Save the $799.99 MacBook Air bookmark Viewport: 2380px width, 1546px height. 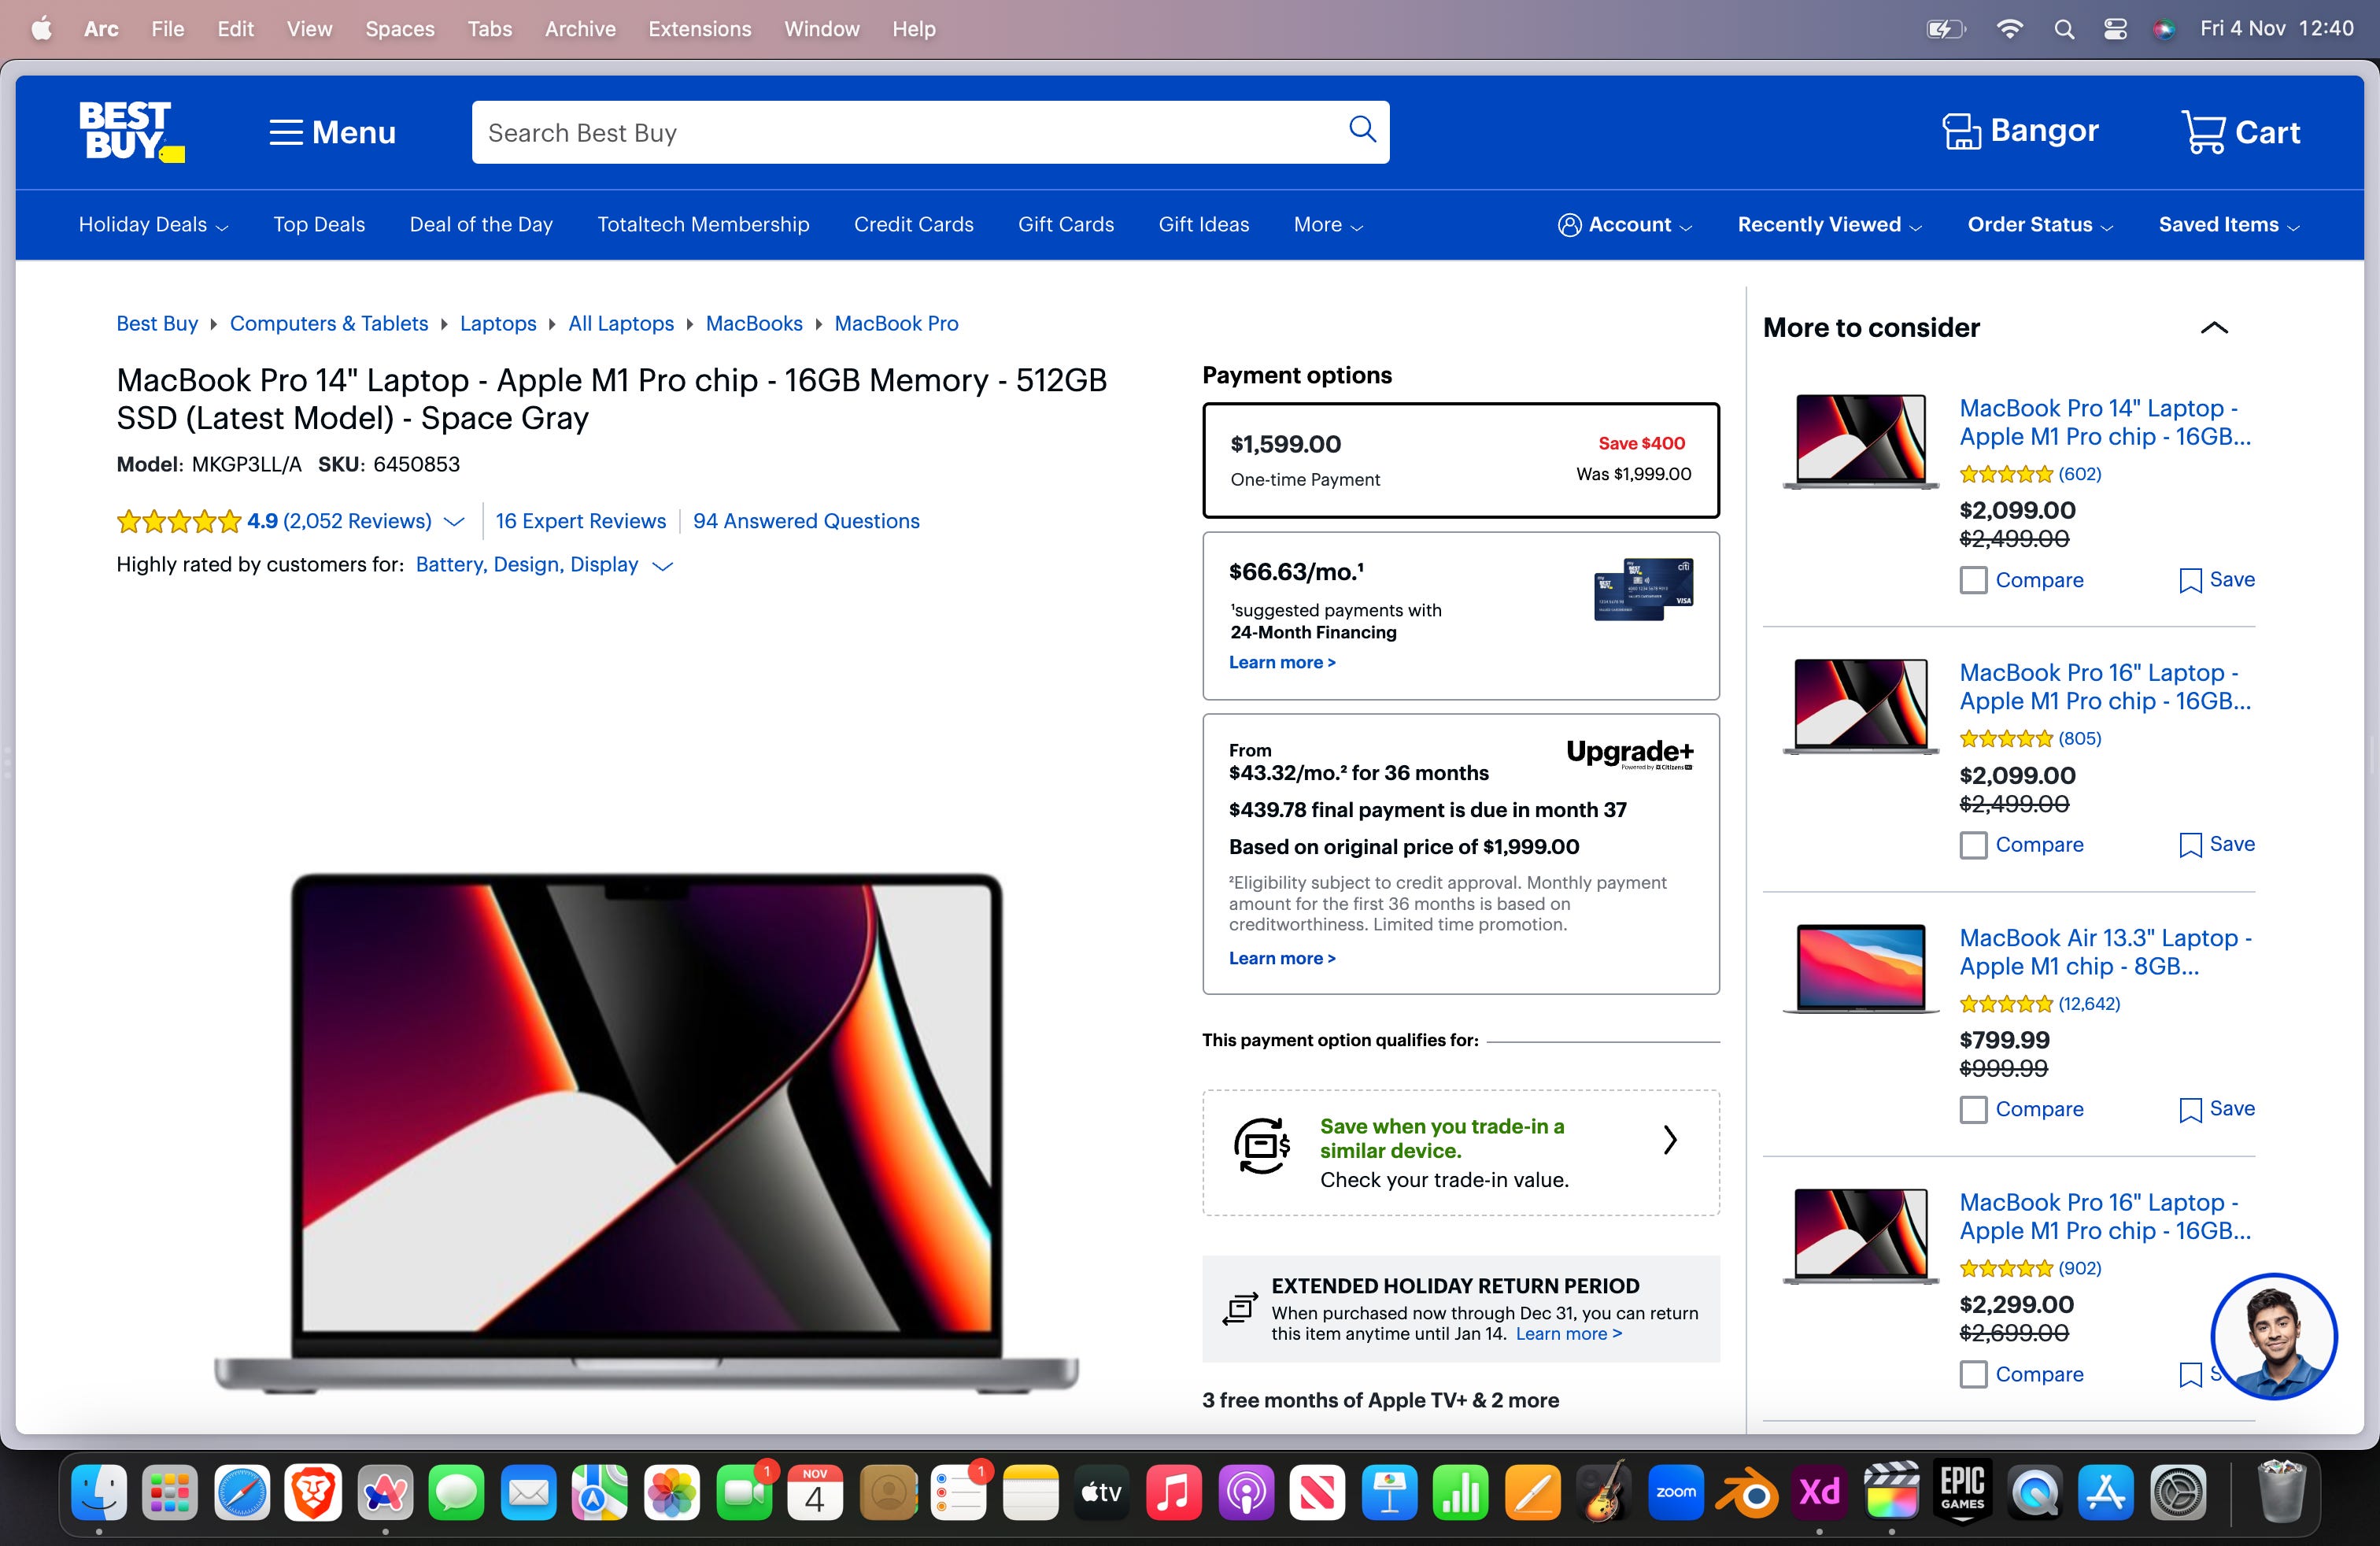[x=2217, y=1109]
